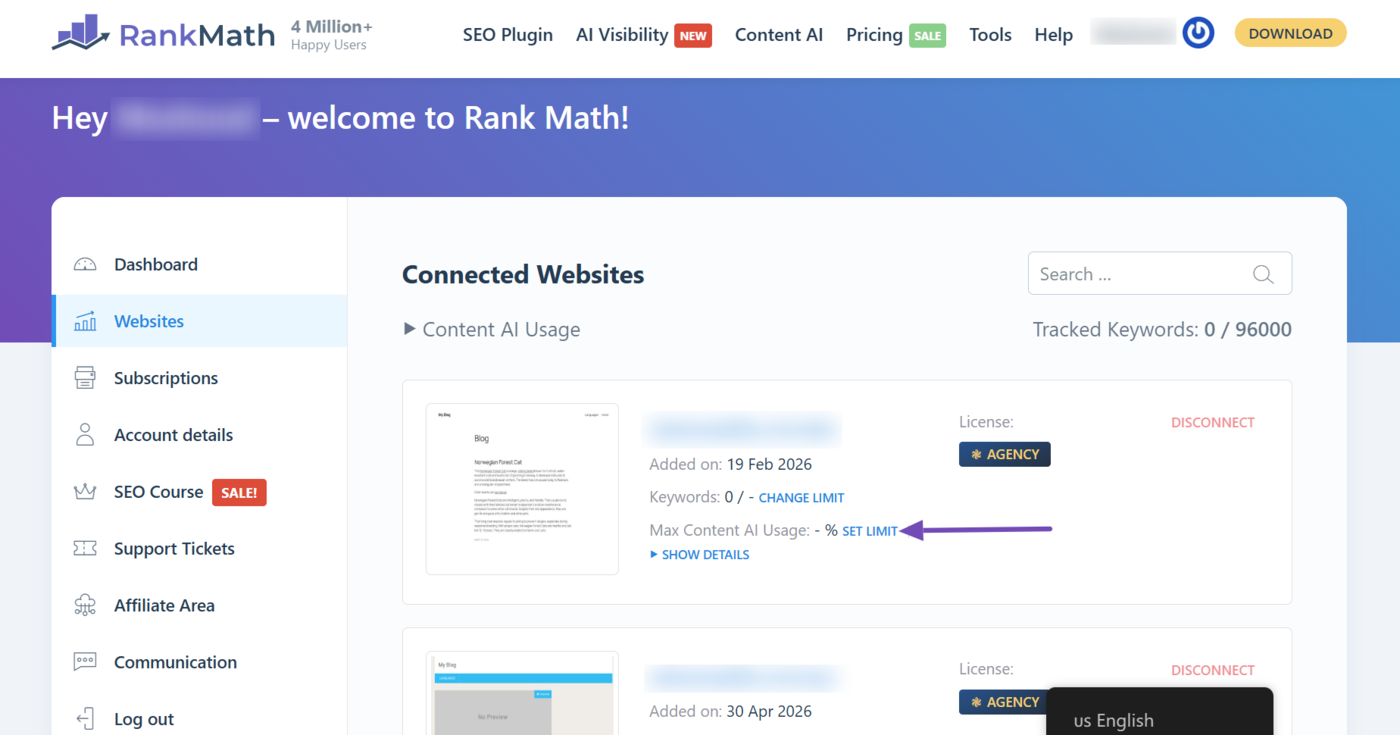Disconnect the website added 30 Apr 2026

point(1212,670)
